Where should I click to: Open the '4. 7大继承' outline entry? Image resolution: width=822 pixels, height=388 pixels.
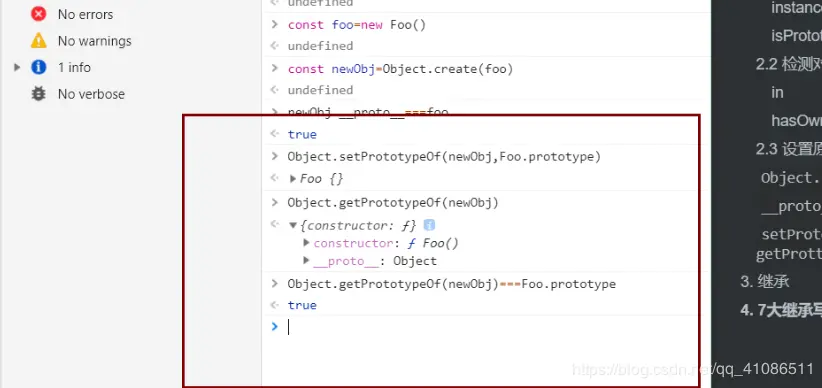tap(781, 310)
